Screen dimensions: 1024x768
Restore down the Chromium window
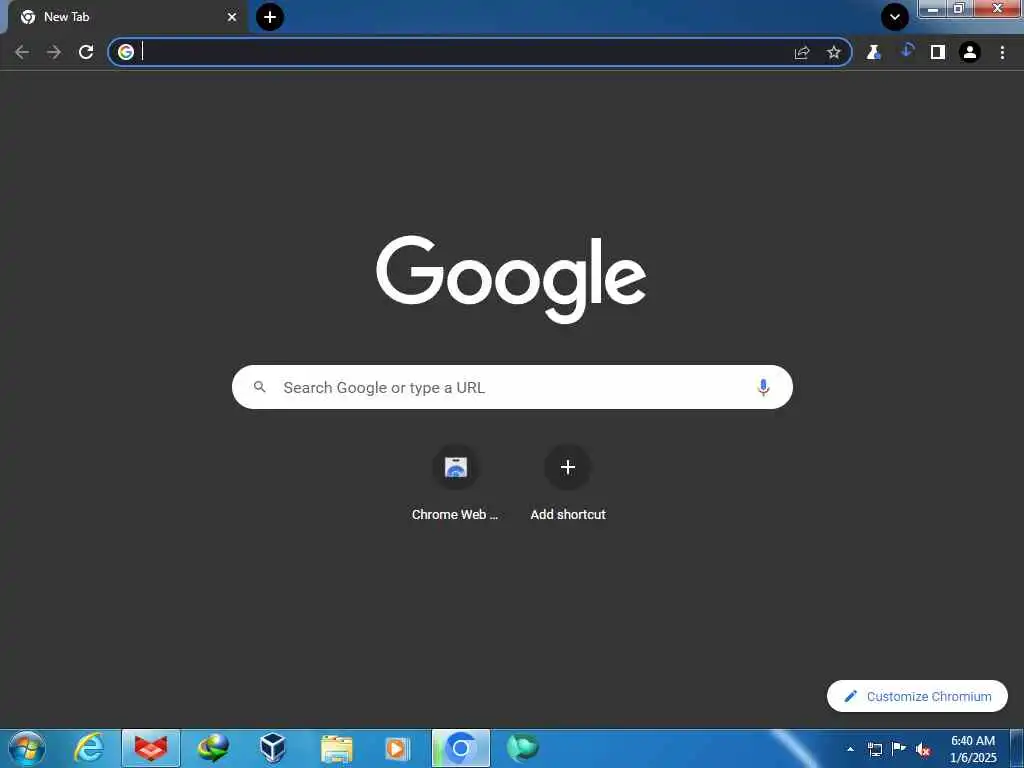959,9
